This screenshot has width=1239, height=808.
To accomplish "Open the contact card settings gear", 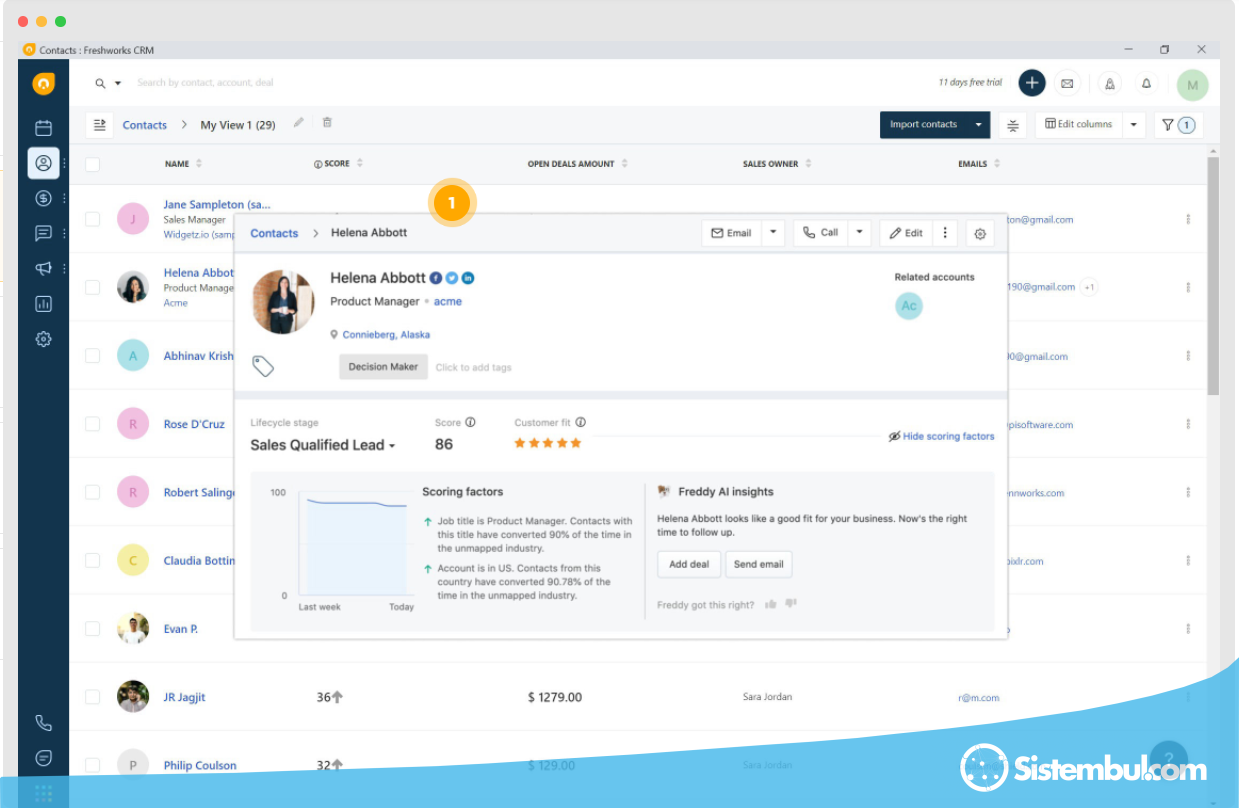I will (980, 233).
